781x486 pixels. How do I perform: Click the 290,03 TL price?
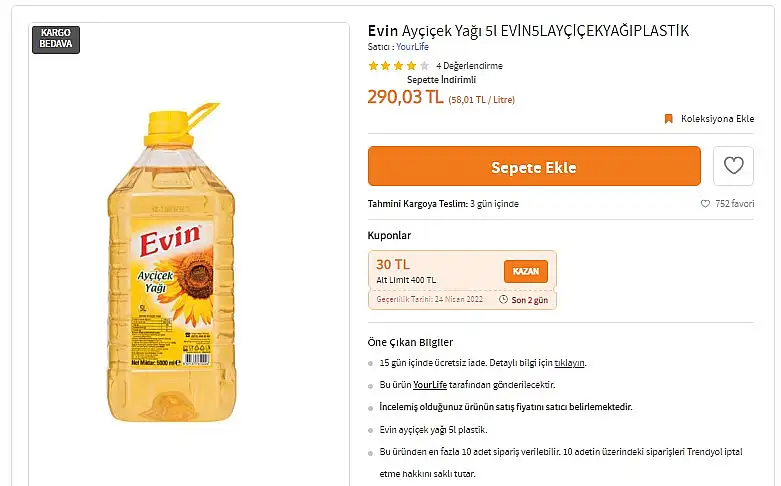tap(405, 97)
